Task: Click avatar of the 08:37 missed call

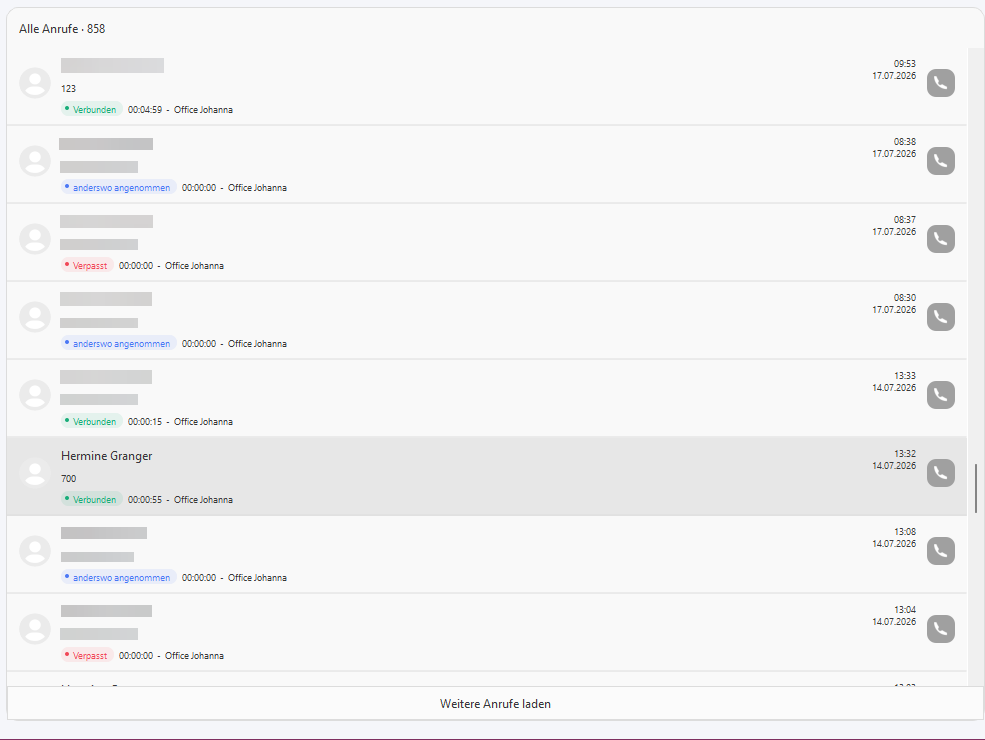Action: click(35, 239)
